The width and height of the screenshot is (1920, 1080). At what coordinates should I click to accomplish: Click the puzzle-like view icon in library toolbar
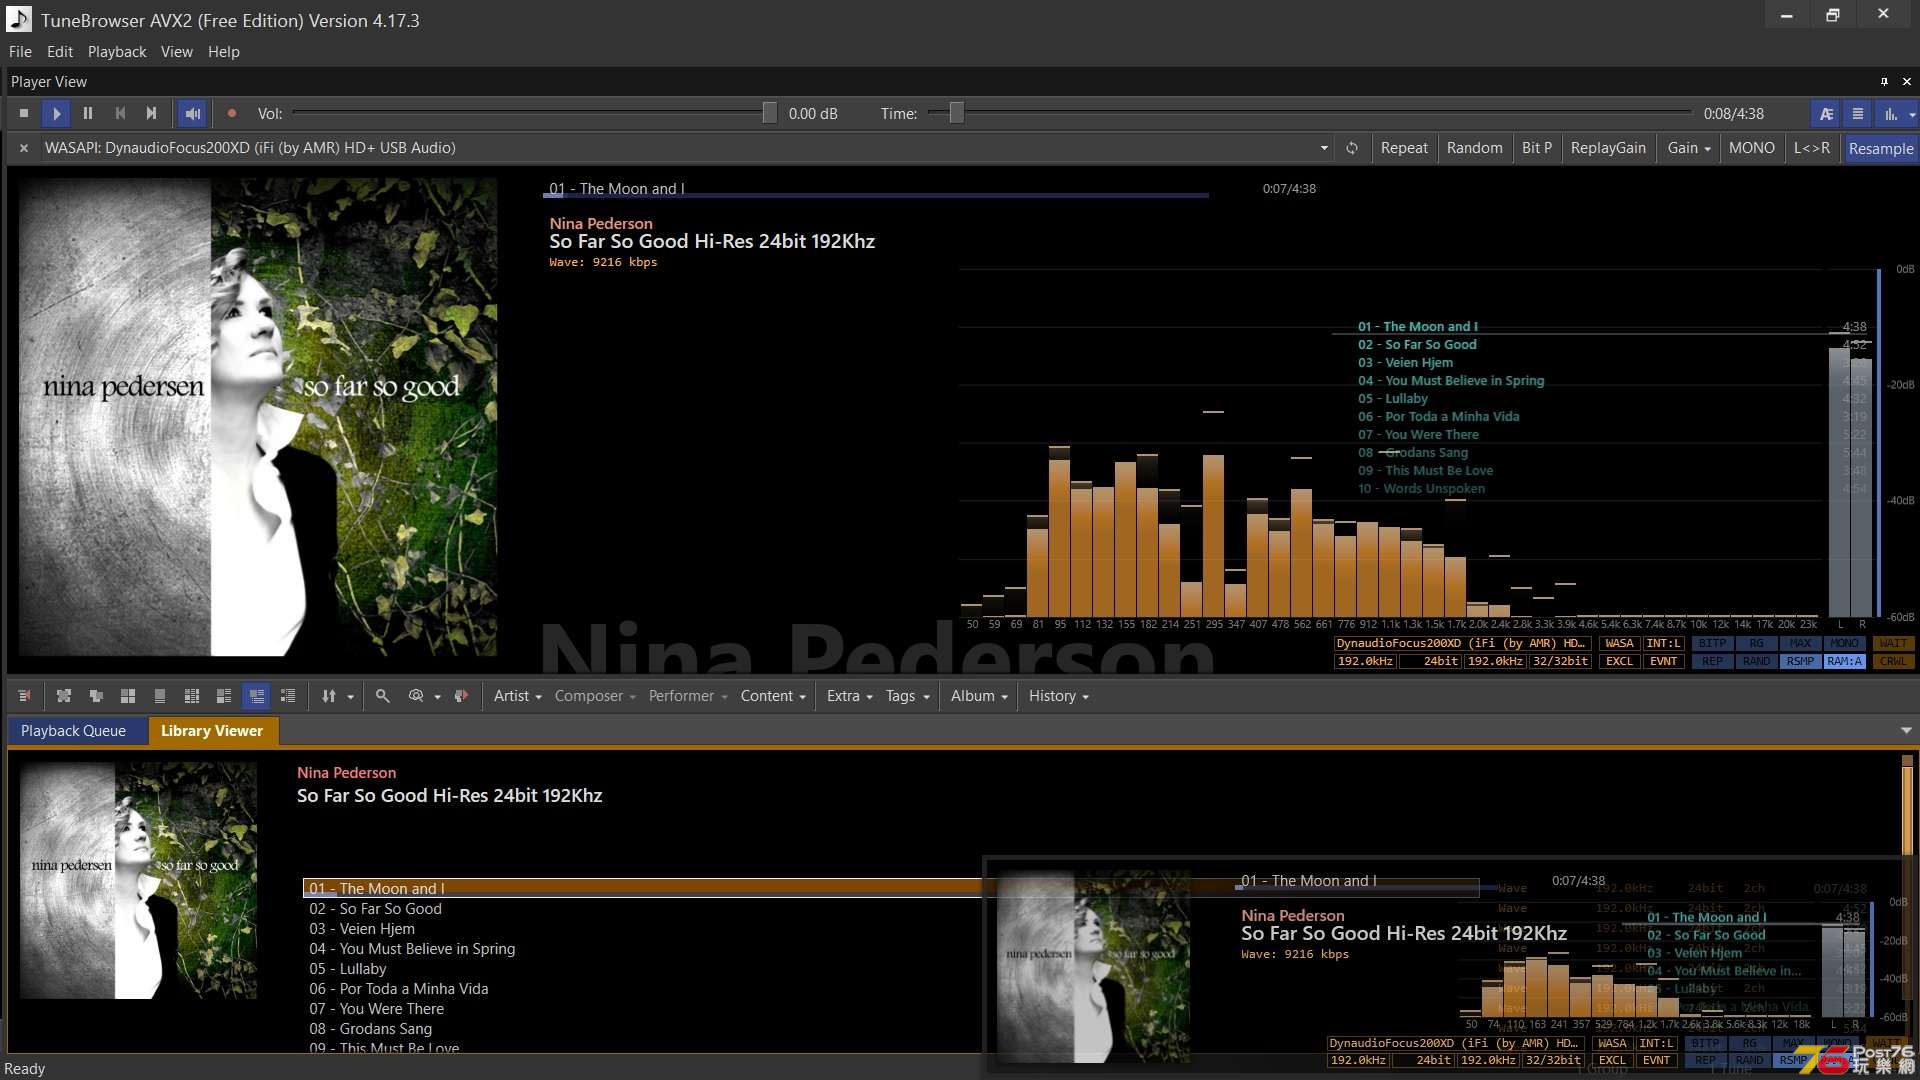(x=64, y=696)
